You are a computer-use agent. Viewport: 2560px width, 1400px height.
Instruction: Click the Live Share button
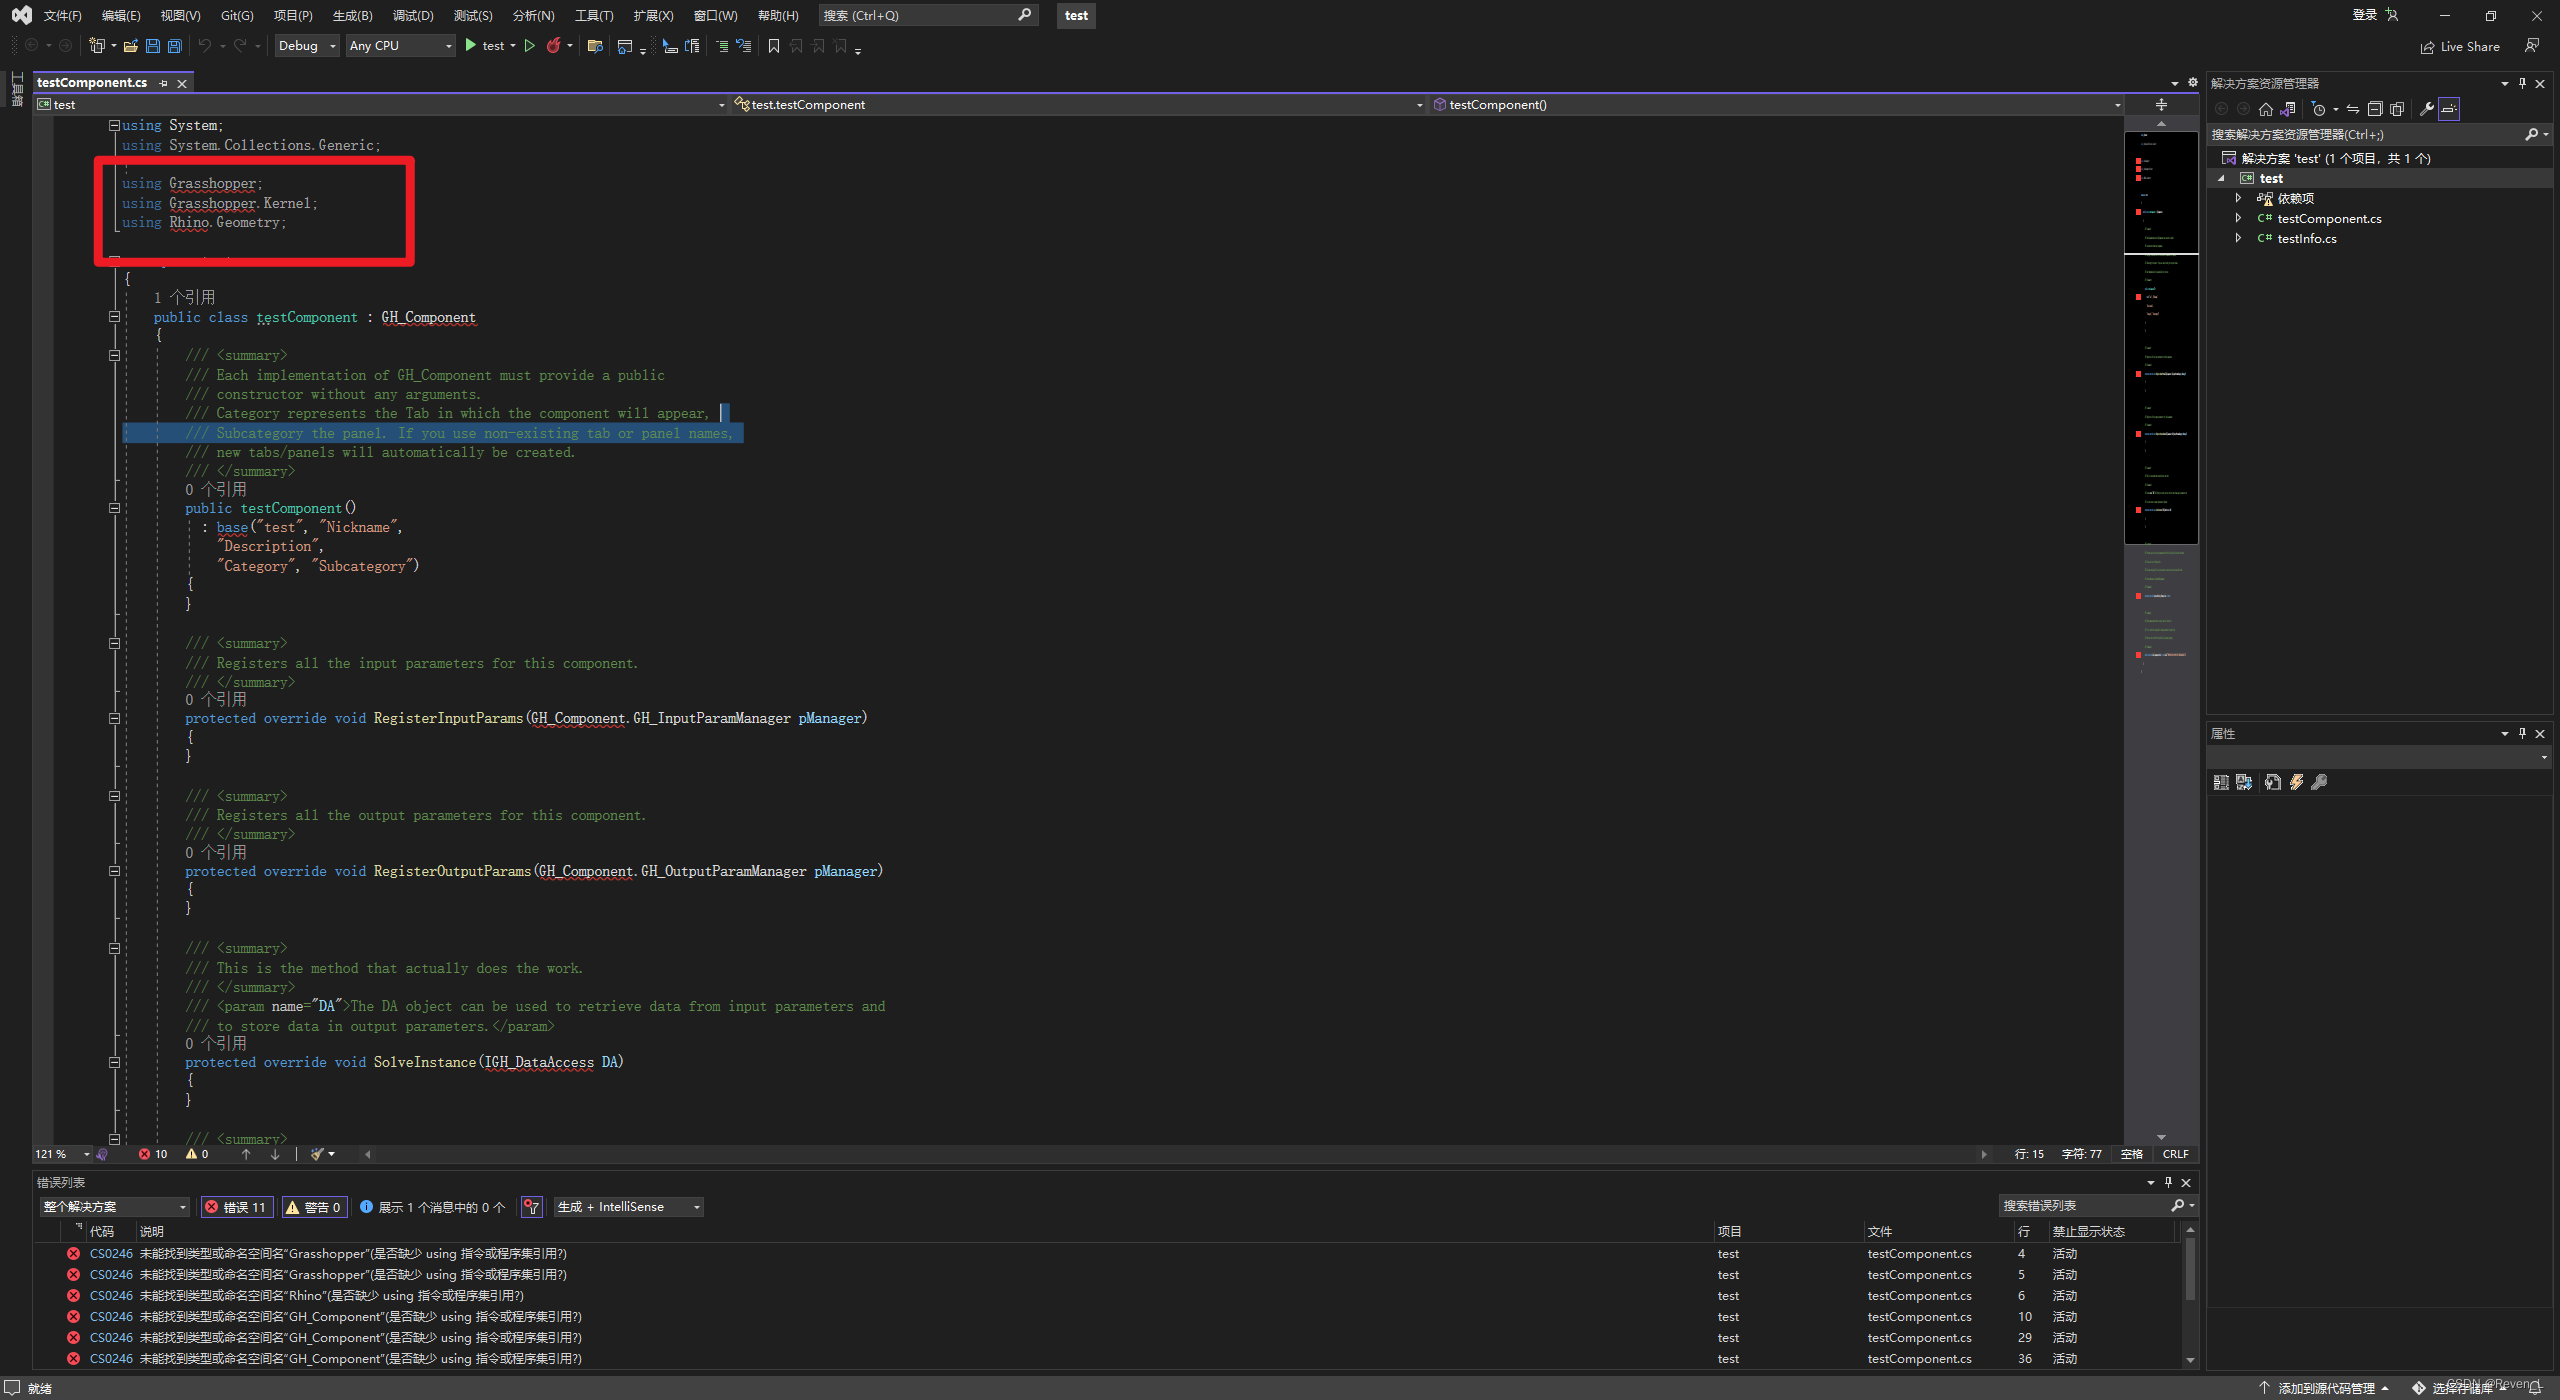[2460, 46]
